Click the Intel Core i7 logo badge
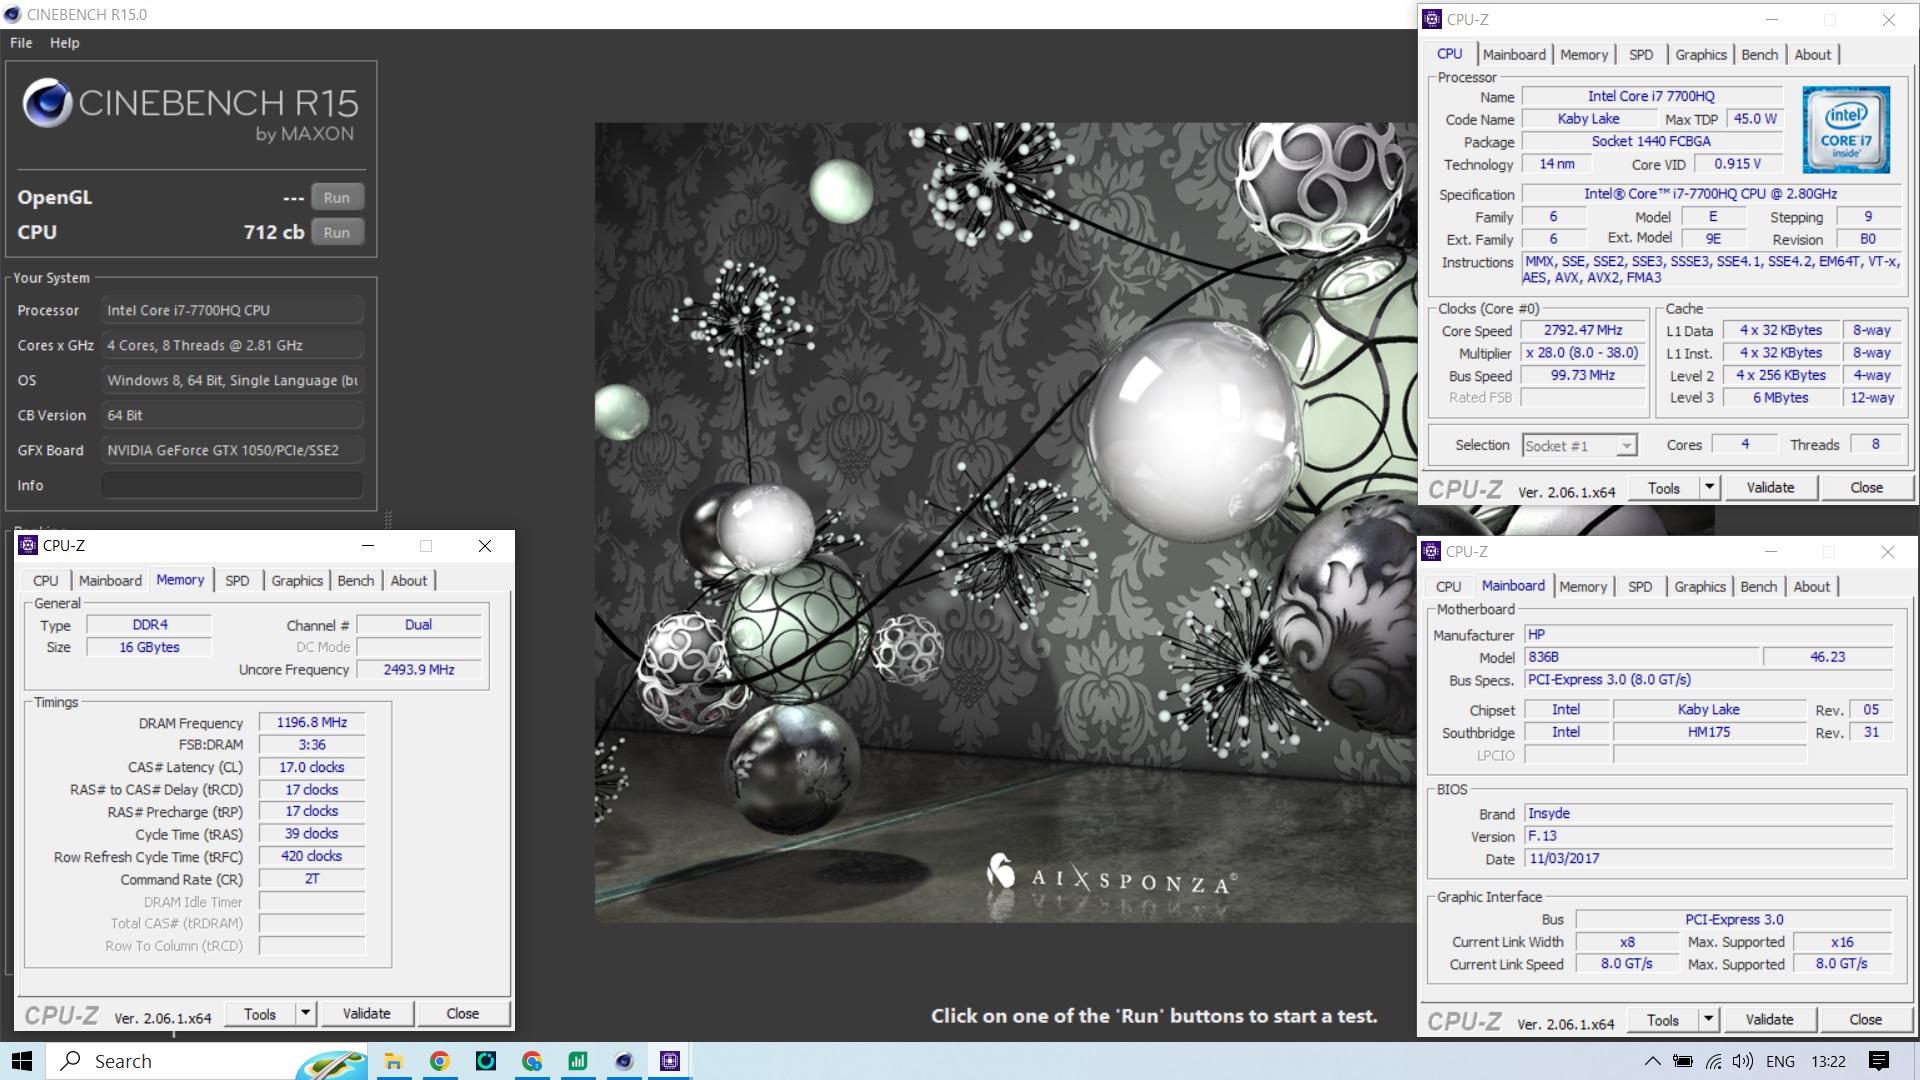This screenshot has width=1920, height=1080. pyautogui.click(x=1846, y=130)
